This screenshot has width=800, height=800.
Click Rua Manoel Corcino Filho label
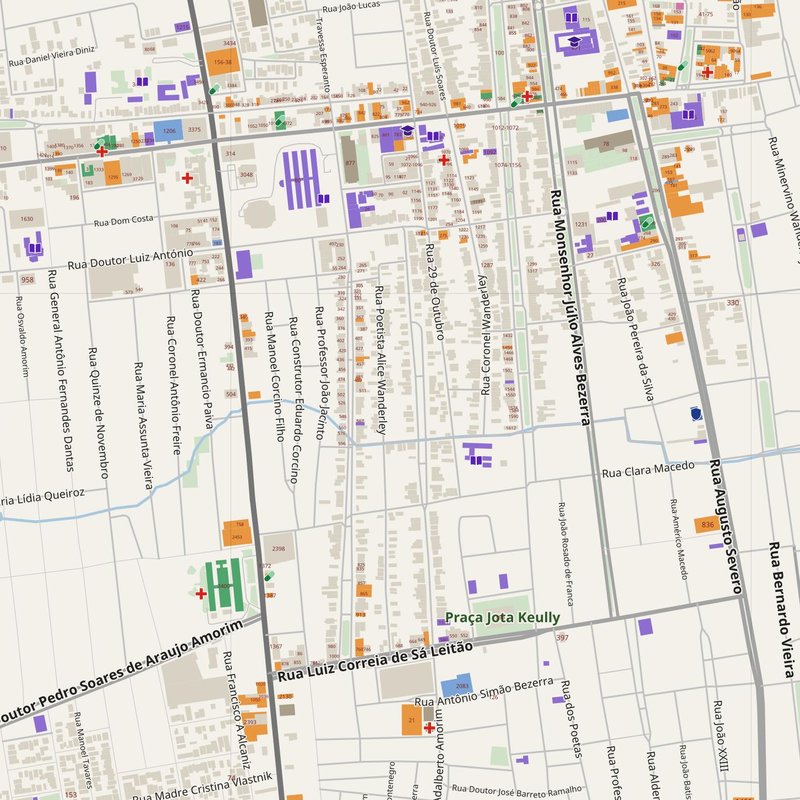tap(274, 376)
